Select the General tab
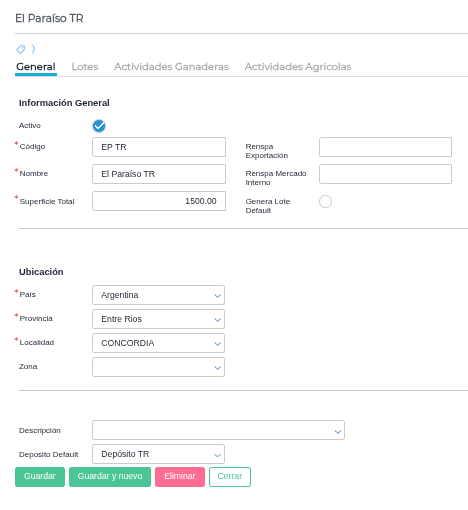Viewport: 468px width, 510px height. 36,67
